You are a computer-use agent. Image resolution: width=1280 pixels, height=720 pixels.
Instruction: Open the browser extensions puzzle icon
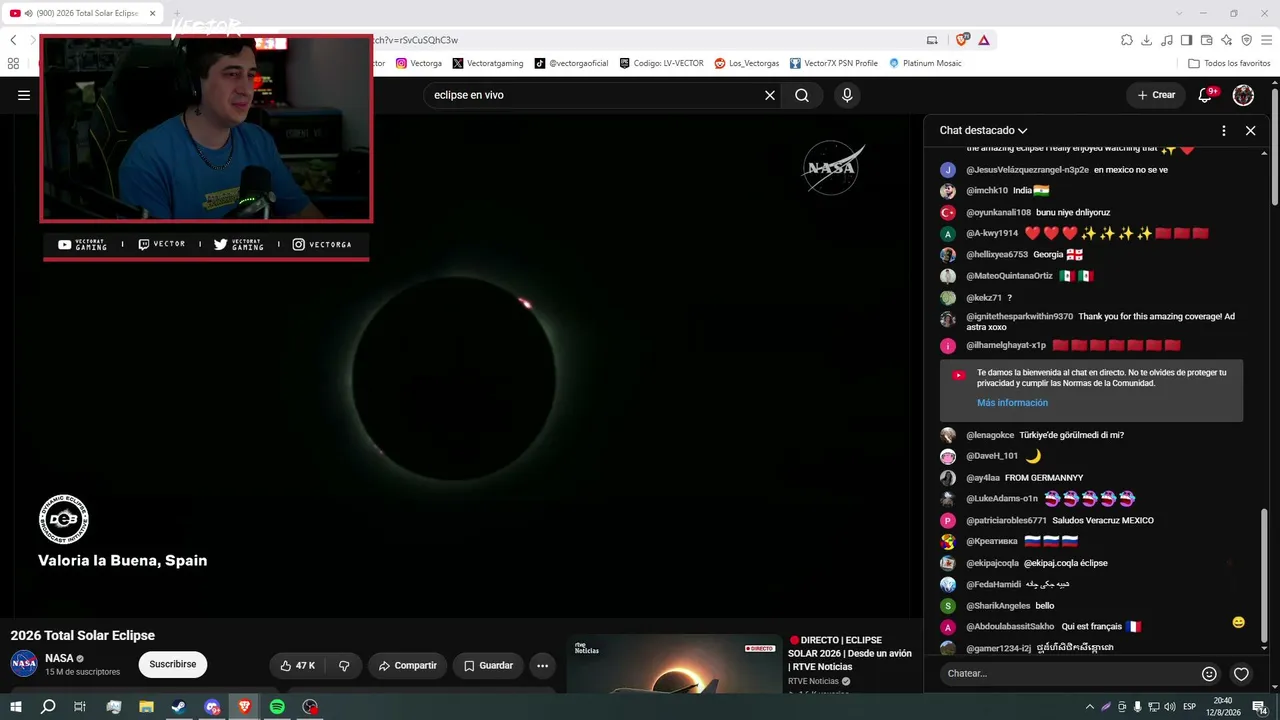tap(1127, 40)
